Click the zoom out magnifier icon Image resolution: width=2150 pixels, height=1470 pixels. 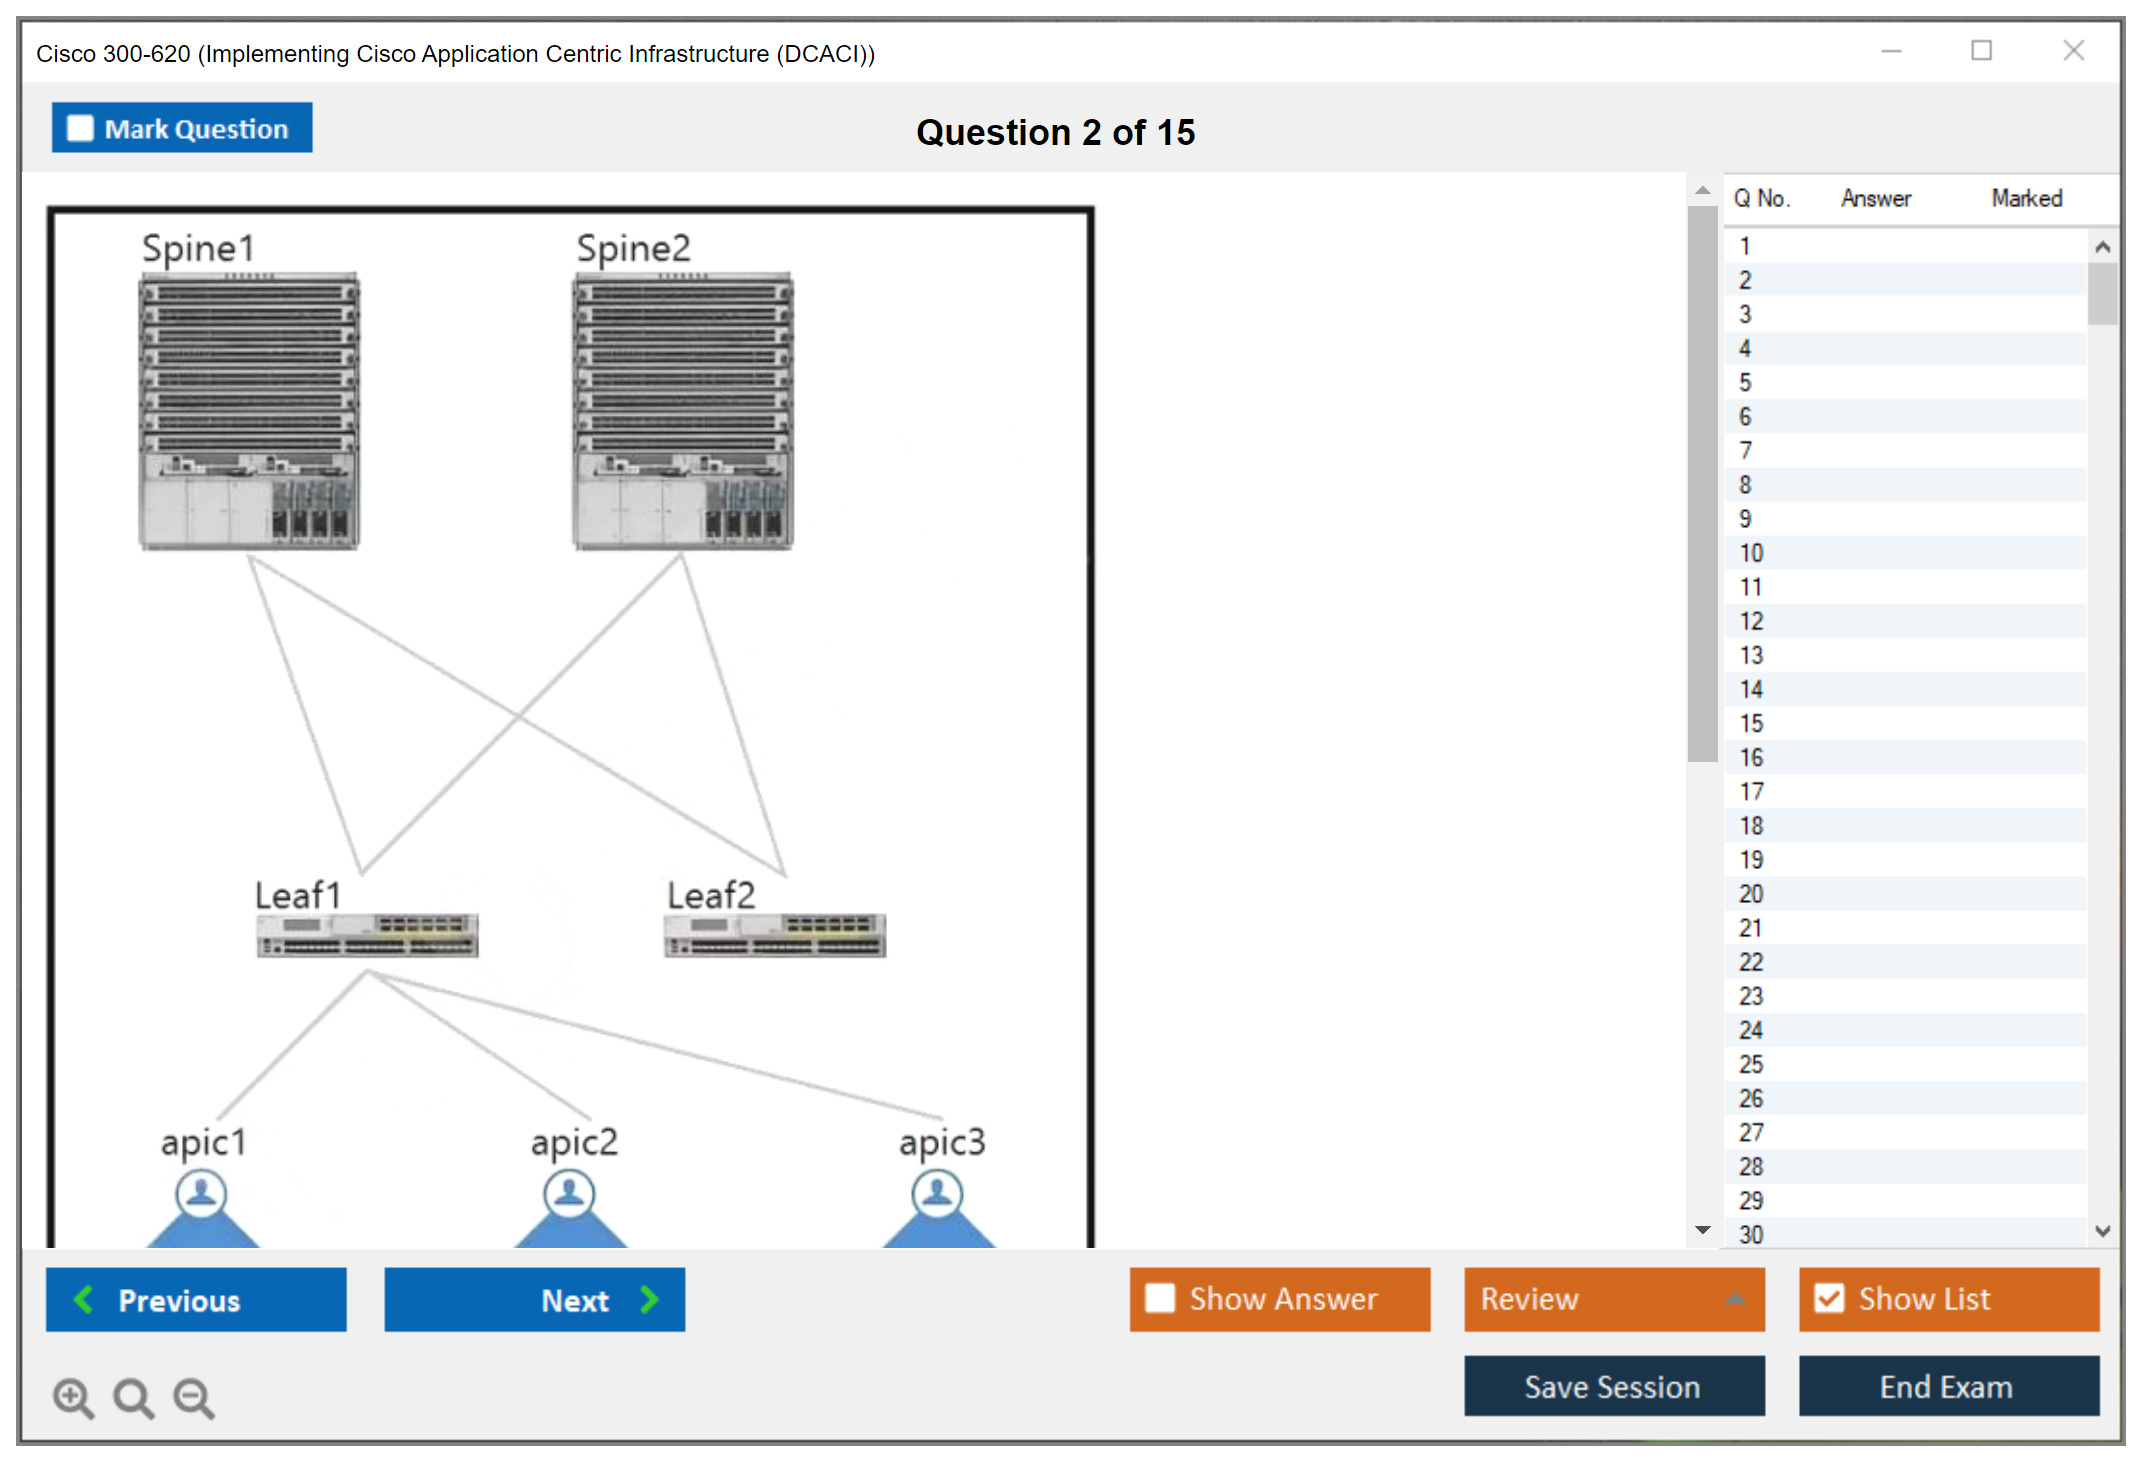(194, 1397)
